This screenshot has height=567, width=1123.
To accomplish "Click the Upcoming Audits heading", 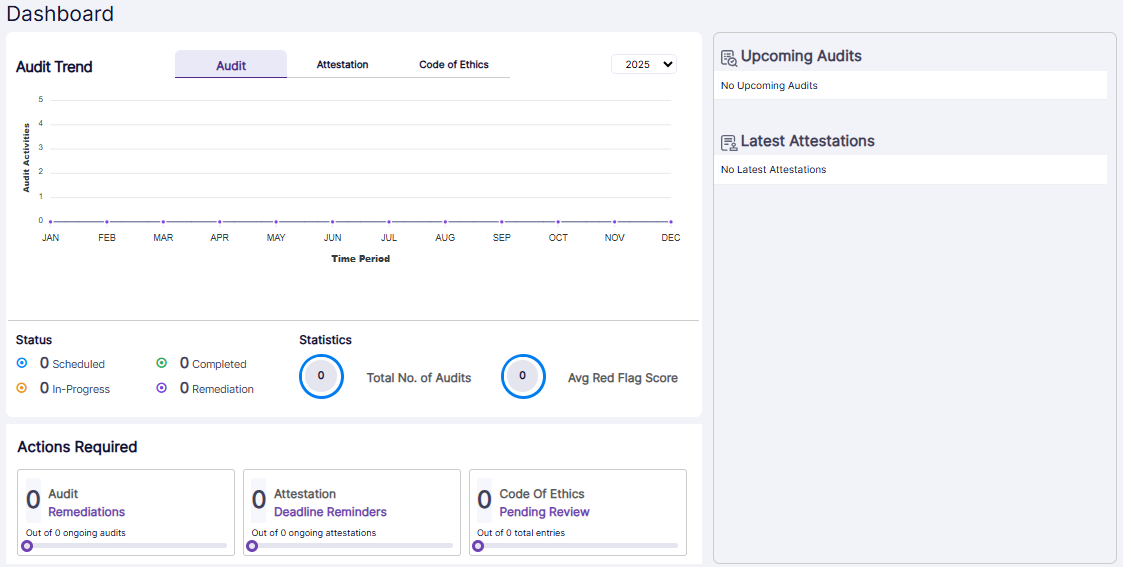I will point(801,56).
